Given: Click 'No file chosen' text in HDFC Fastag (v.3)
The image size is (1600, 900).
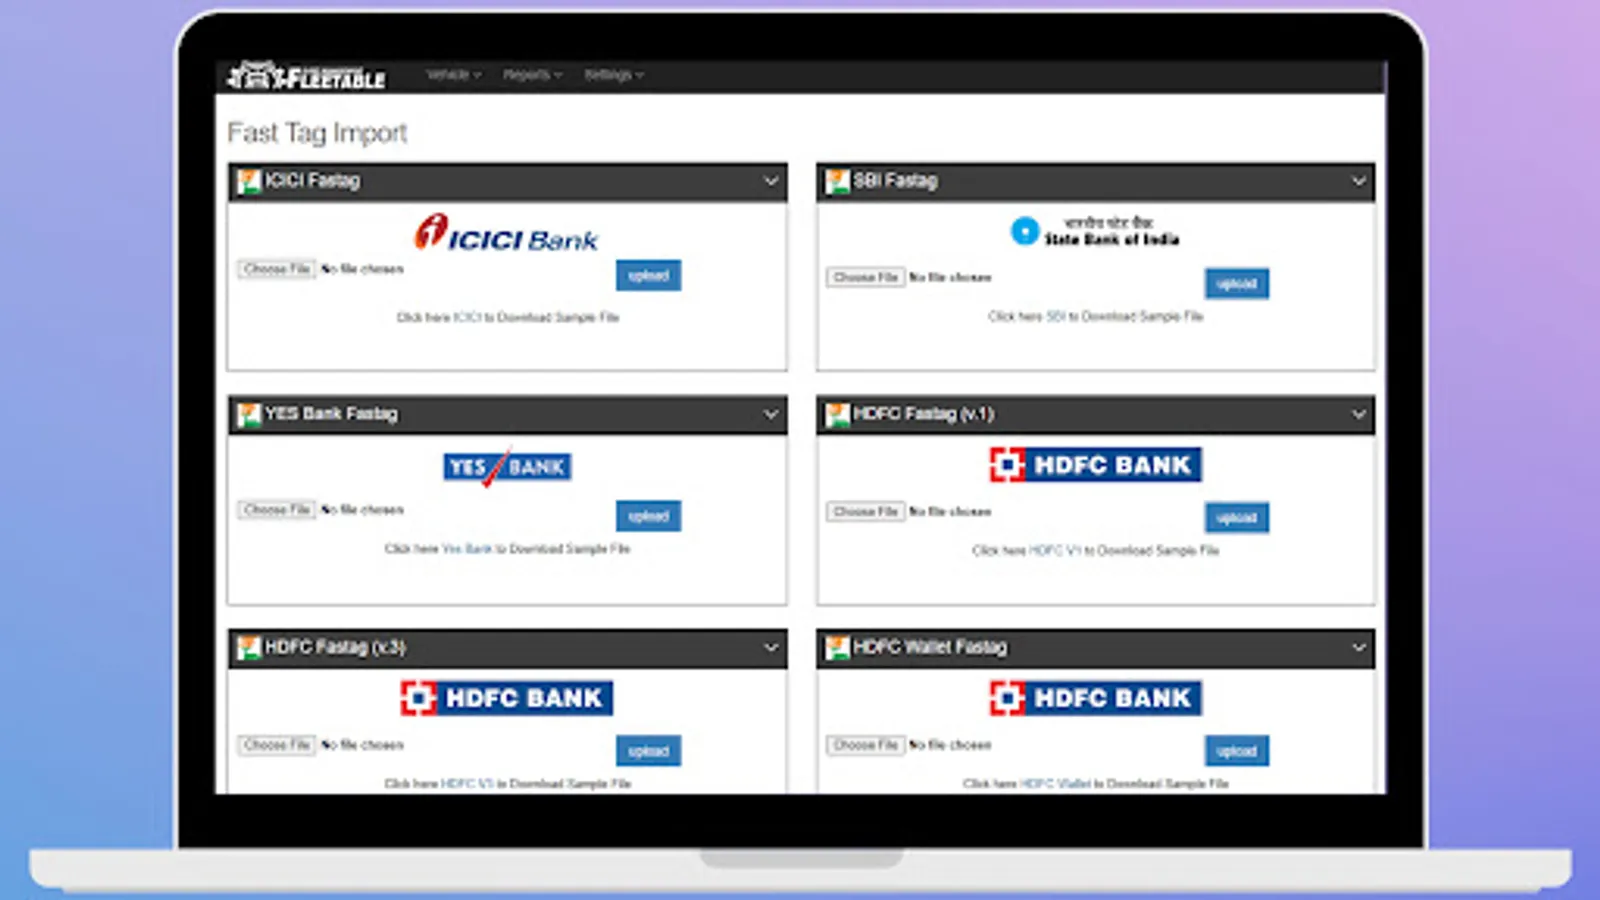Looking at the screenshot, I should coord(362,745).
